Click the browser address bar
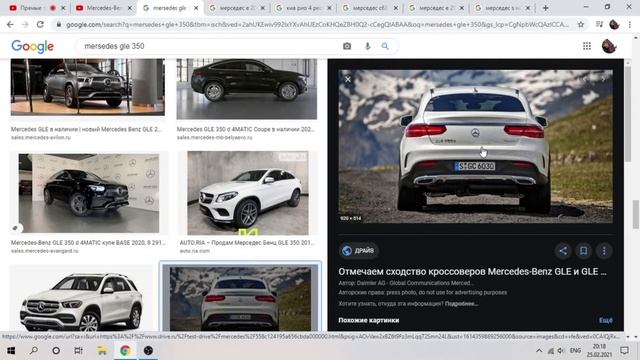Image resolution: width=640 pixels, height=360 pixels. [x=317, y=24]
